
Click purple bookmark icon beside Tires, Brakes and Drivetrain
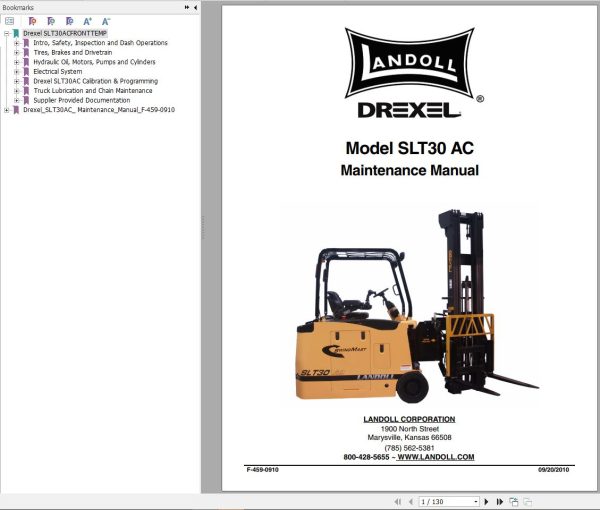[26, 52]
